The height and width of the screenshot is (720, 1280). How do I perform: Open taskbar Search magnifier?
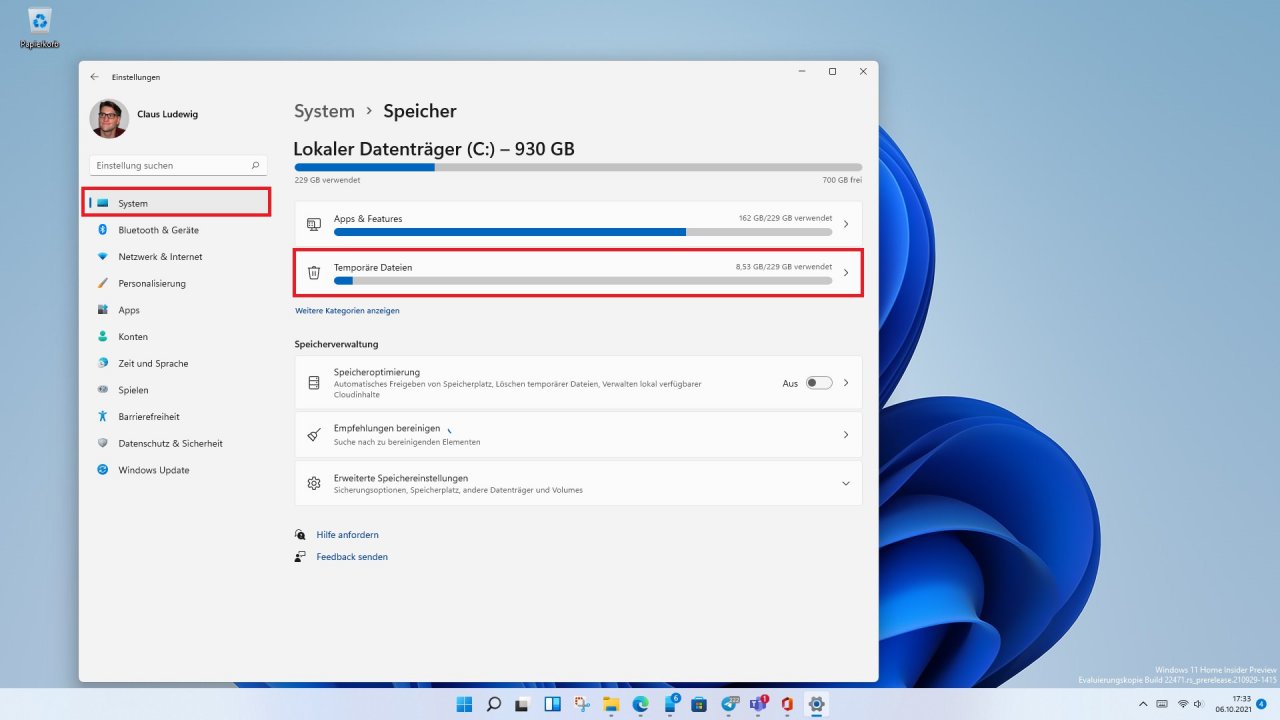(494, 704)
